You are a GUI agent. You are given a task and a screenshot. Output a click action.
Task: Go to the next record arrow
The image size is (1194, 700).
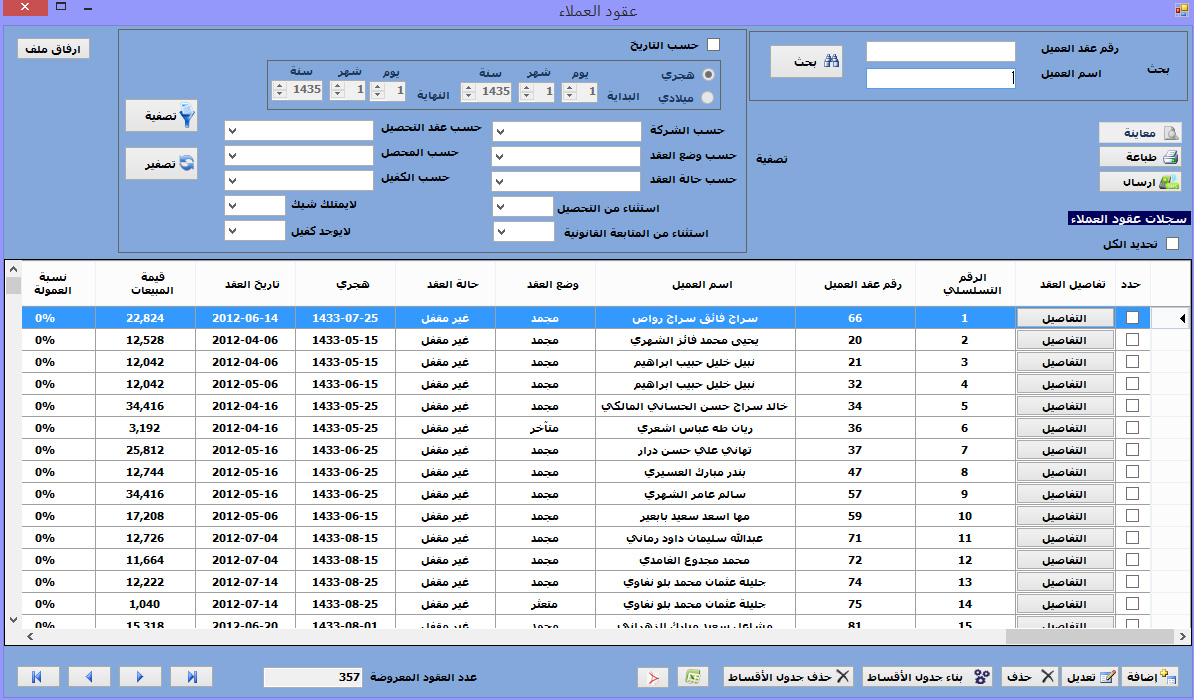(x=140, y=677)
